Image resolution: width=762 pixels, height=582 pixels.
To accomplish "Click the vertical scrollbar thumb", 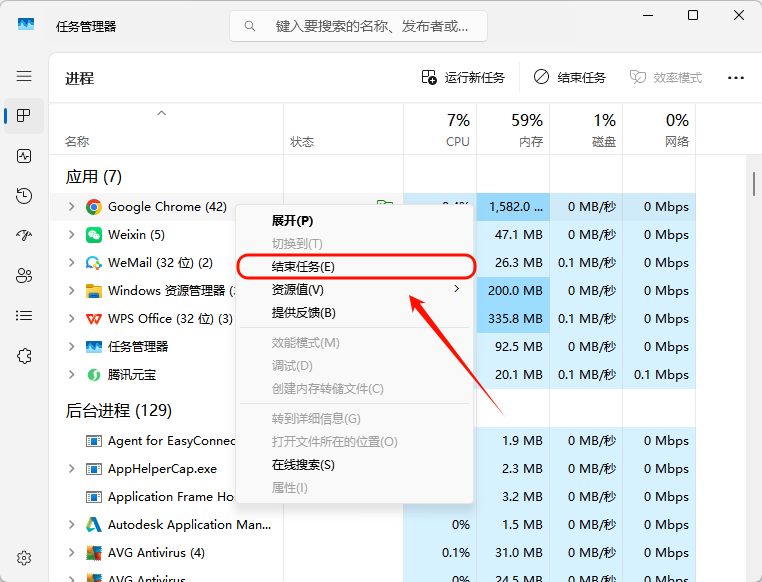I will point(754,184).
